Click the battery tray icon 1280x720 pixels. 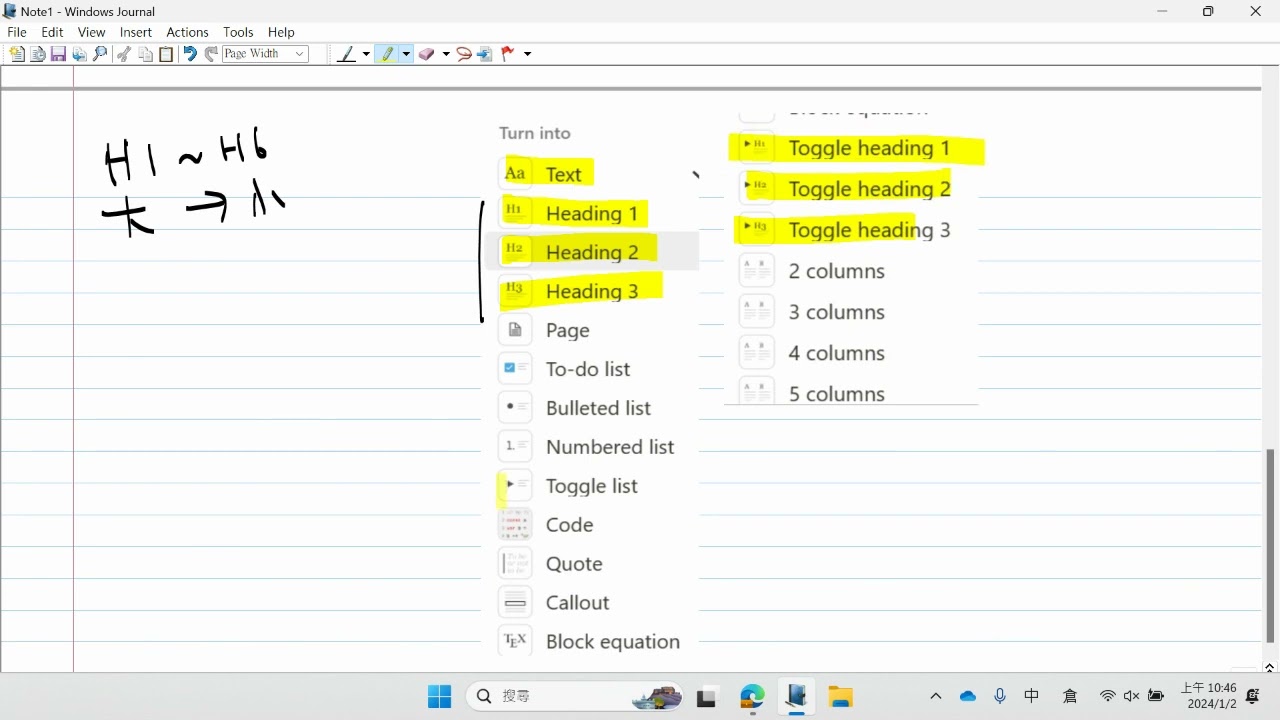pyautogui.click(x=1157, y=697)
